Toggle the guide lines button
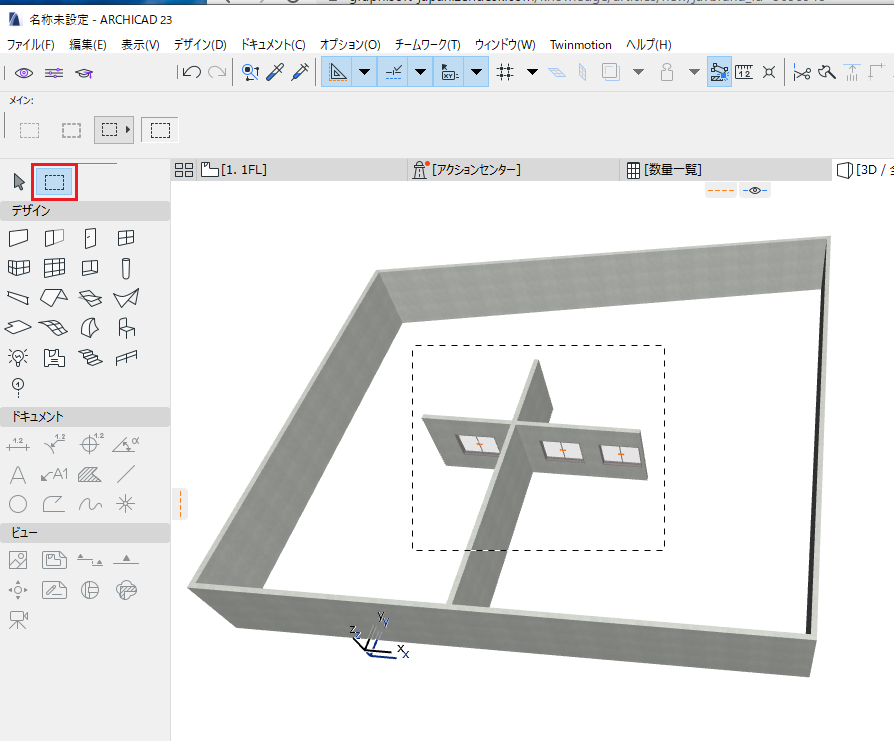Image resolution: width=894 pixels, height=741 pixels. click(337, 72)
